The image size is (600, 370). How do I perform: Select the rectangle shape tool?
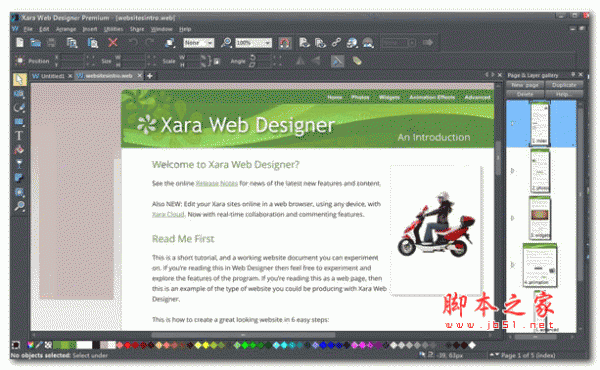click(x=19, y=122)
